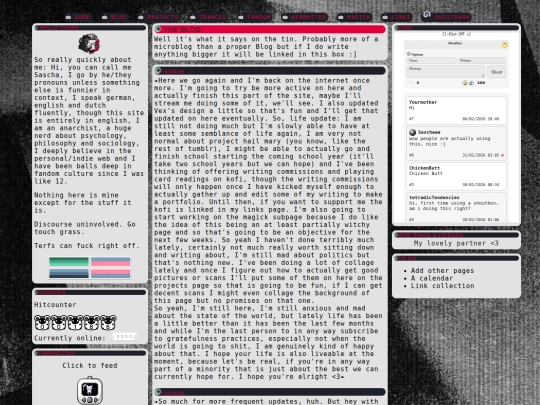540x405 pixels.
Task: Click the bullet icon in THE BLOG header
Action: coord(158,29)
